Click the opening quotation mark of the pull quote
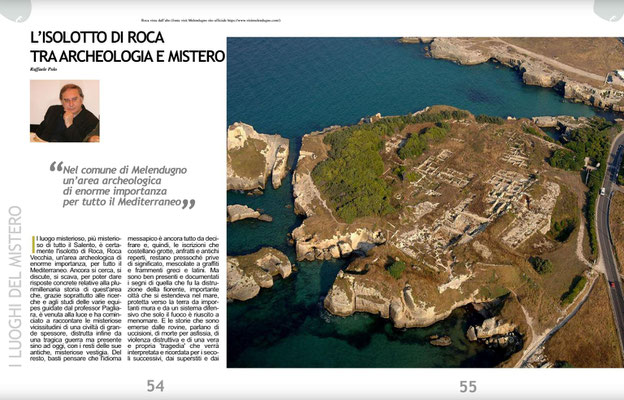 coord(56,166)
